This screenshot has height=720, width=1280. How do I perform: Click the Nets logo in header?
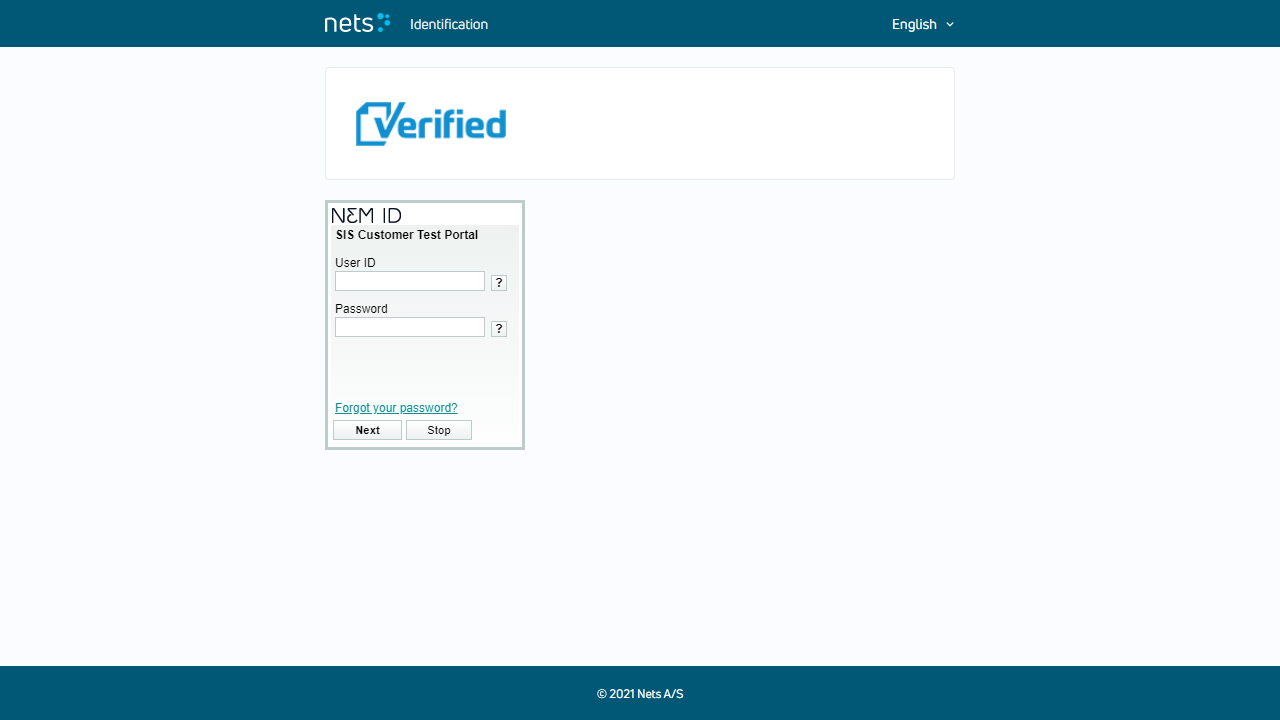click(357, 23)
